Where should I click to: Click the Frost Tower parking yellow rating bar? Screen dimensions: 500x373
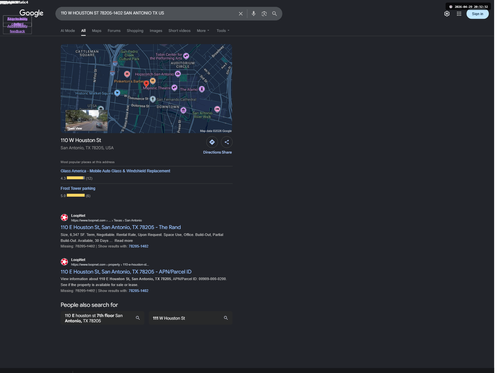(x=76, y=195)
